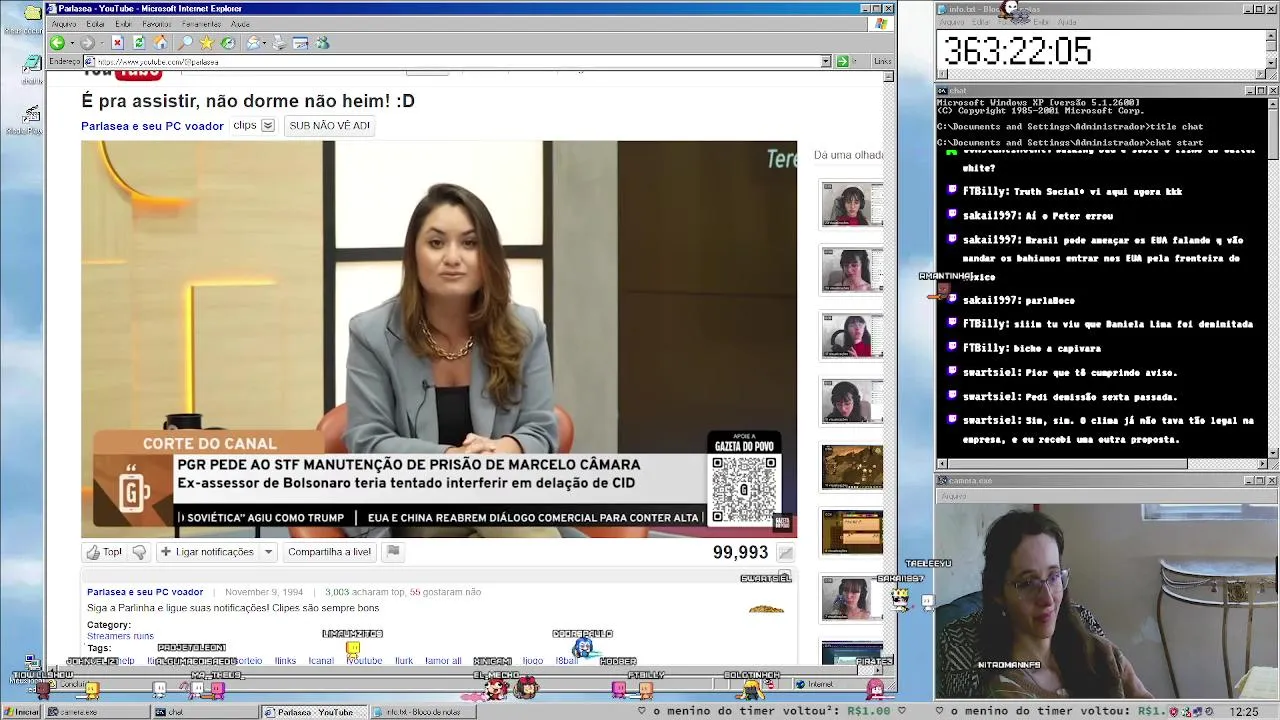Open the address bar dropdown arrow
This screenshot has height=720, width=1280.
826,61
